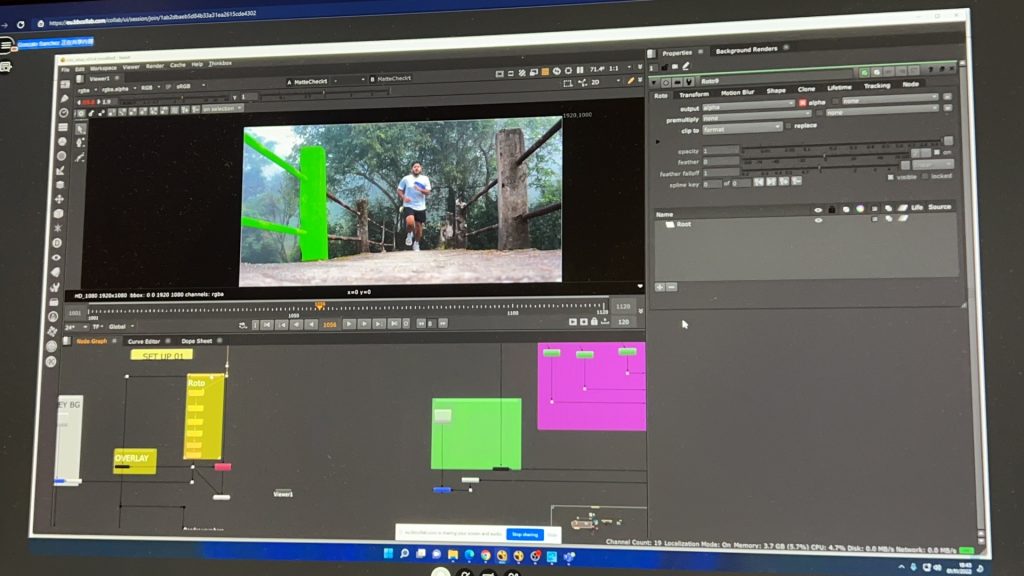This screenshot has width=1024, height=576.
Task: Open the Transform tab in Roto properties
Action: click(694, 95)
